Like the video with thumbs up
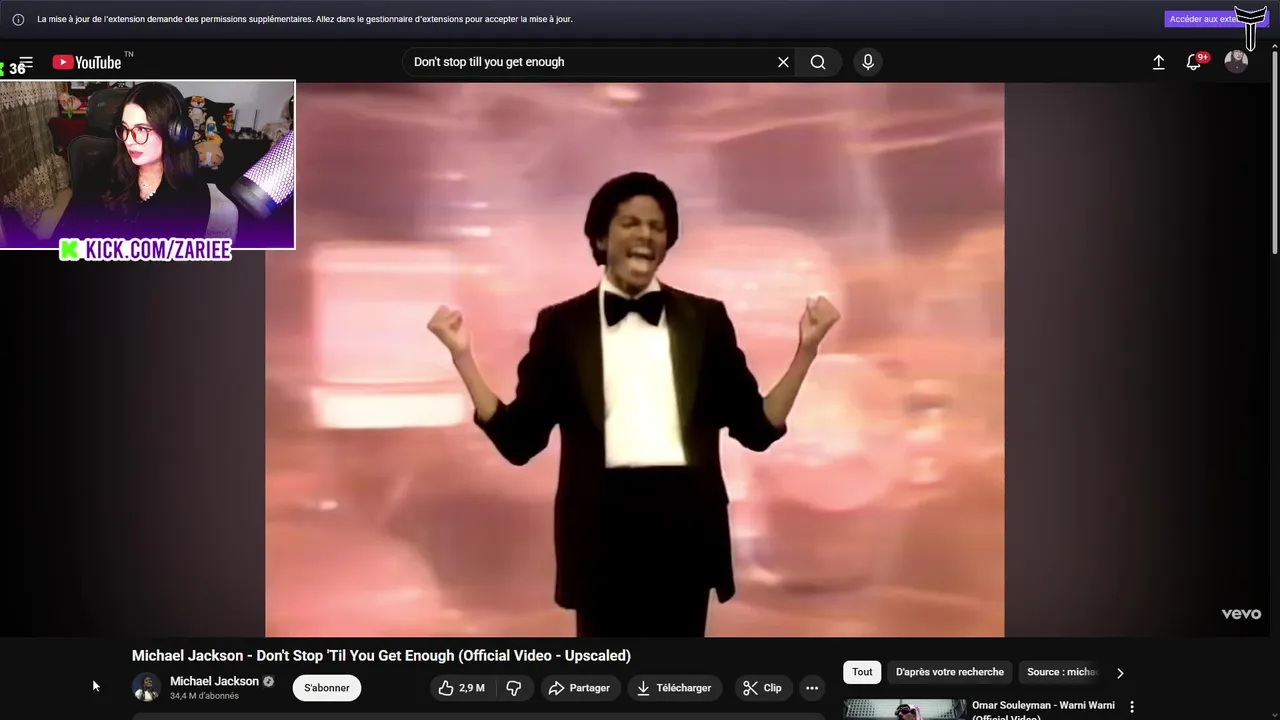 [x=461, y=688]
